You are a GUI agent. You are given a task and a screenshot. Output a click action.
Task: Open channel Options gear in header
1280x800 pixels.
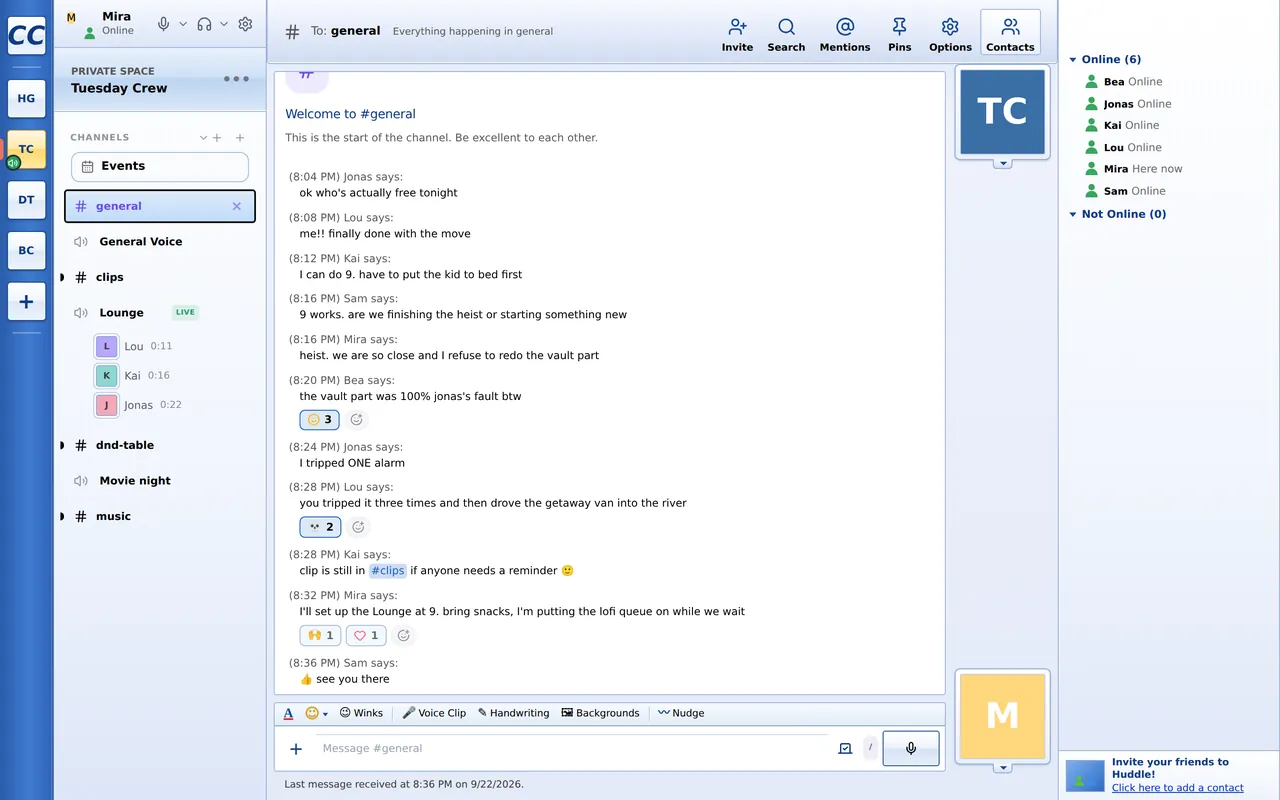pyautogui.click(x=950, y=33)
